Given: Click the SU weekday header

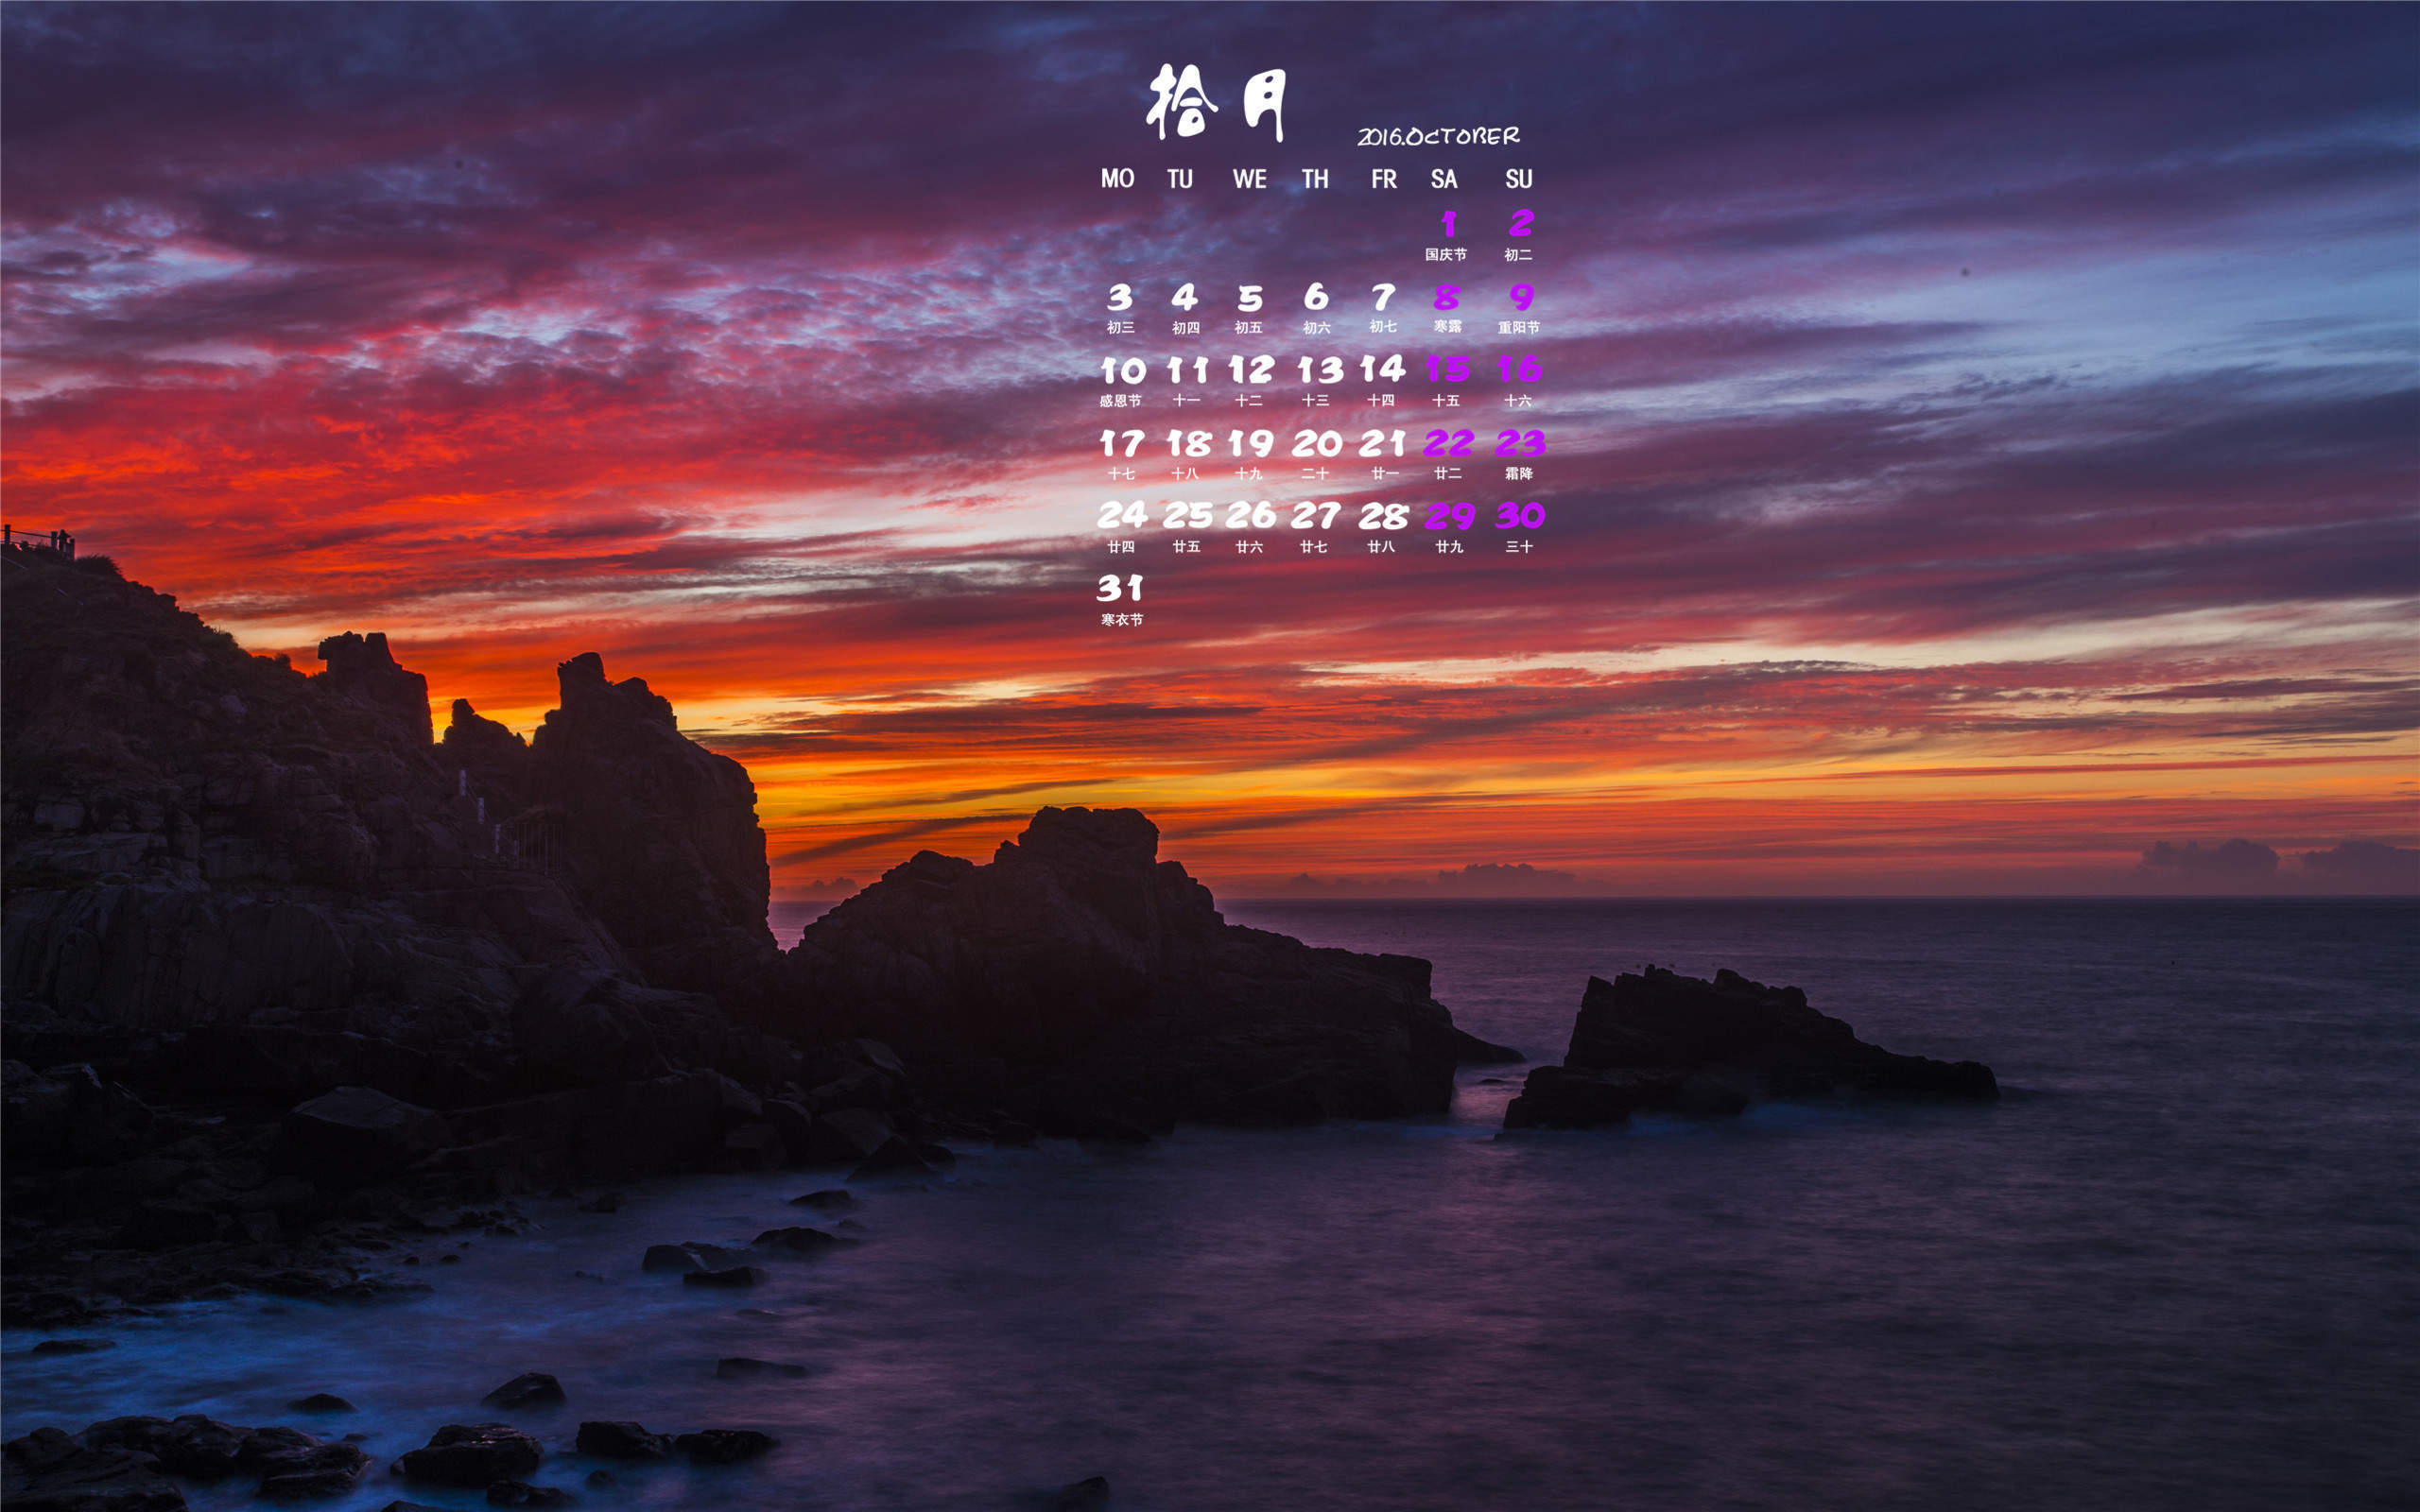Looking at the screenshot, I should (1518, 179).
